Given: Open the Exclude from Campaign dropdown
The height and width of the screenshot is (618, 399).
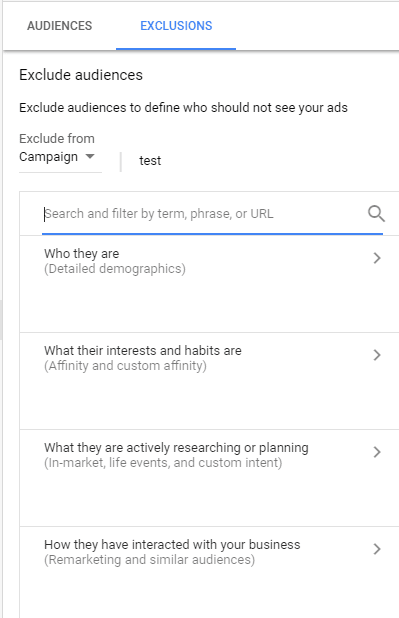Looking at the screenshot, I should [x=60, y=157].
